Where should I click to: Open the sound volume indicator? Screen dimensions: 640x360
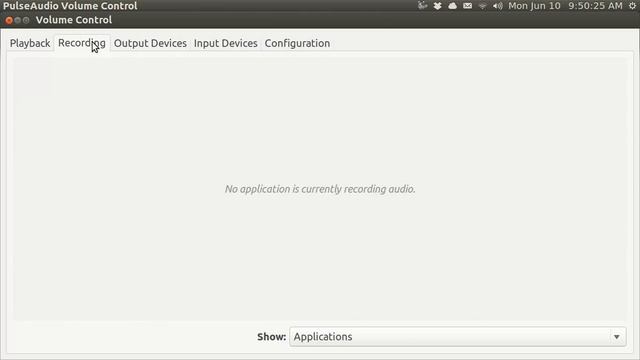498,6
